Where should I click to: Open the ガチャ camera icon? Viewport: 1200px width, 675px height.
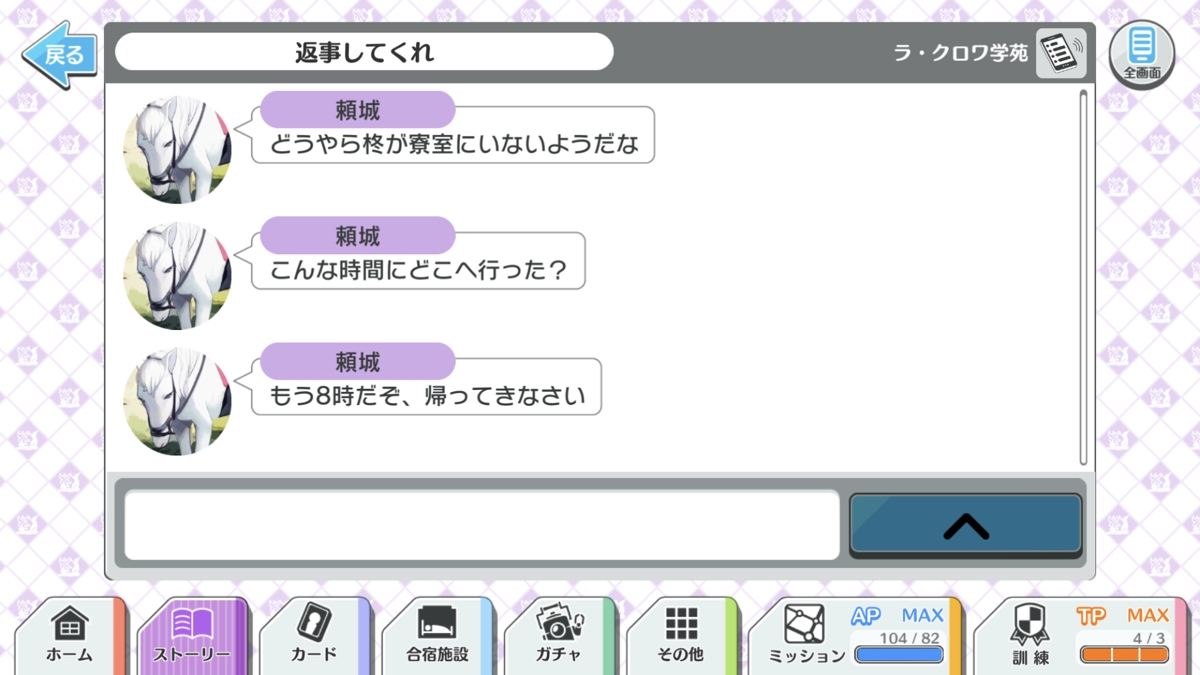pos(559,636)
